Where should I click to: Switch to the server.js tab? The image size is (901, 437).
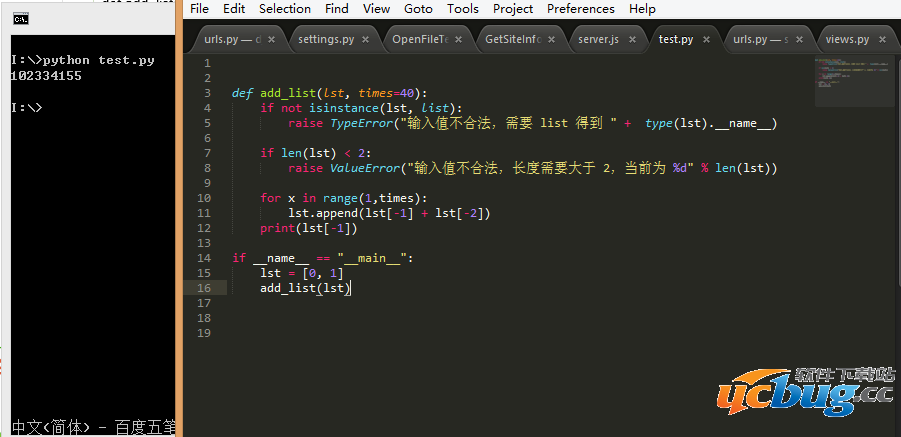pyautogui.click(x=598, y=40)
